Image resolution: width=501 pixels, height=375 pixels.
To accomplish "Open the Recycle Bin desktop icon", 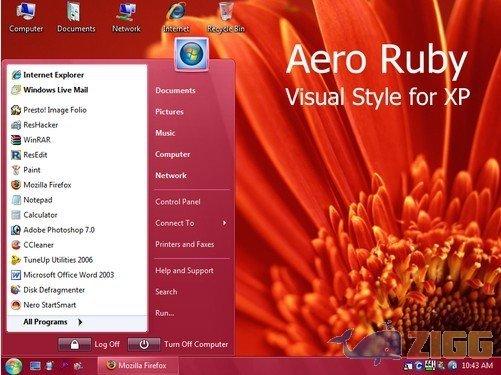I will pyautogui.click(x=226, y=17).
